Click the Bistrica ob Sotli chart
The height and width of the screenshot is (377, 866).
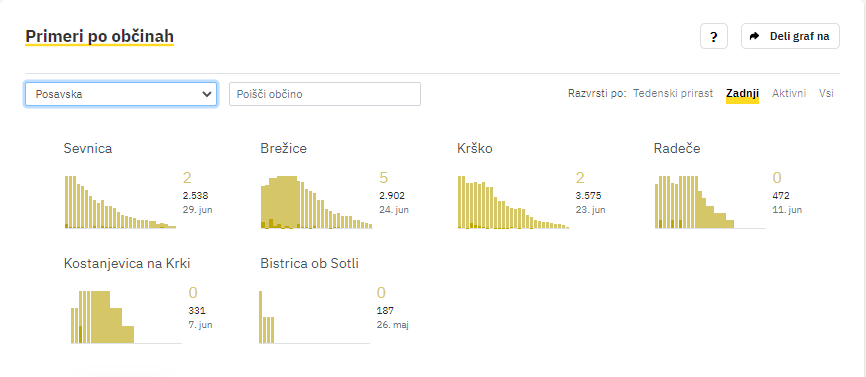pos(315,317)
